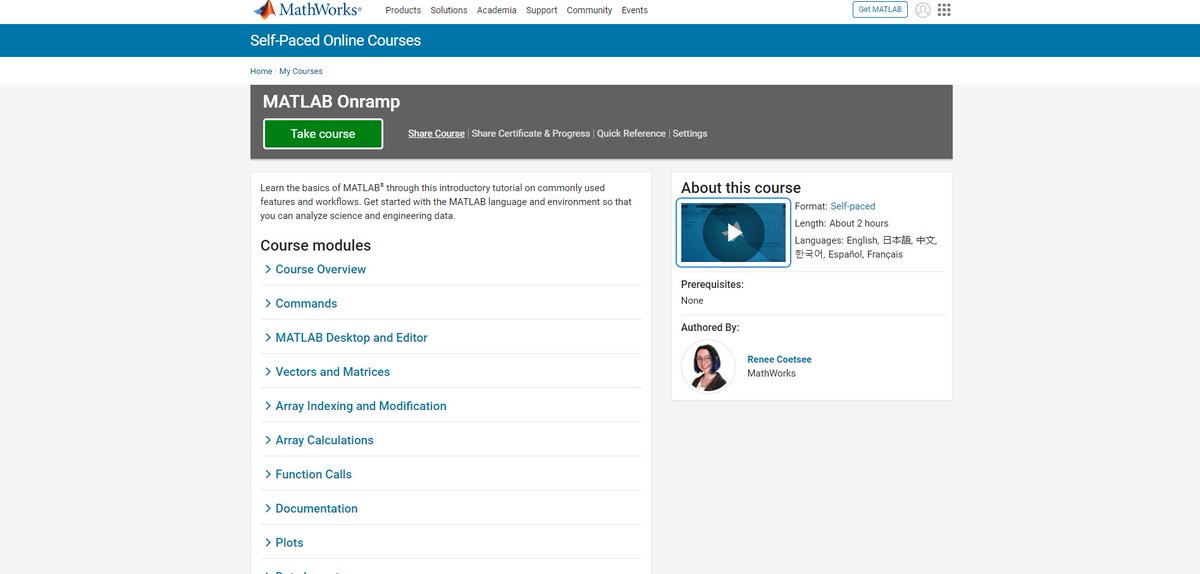Open Share Certificate & Progress link

pos(531,133)
